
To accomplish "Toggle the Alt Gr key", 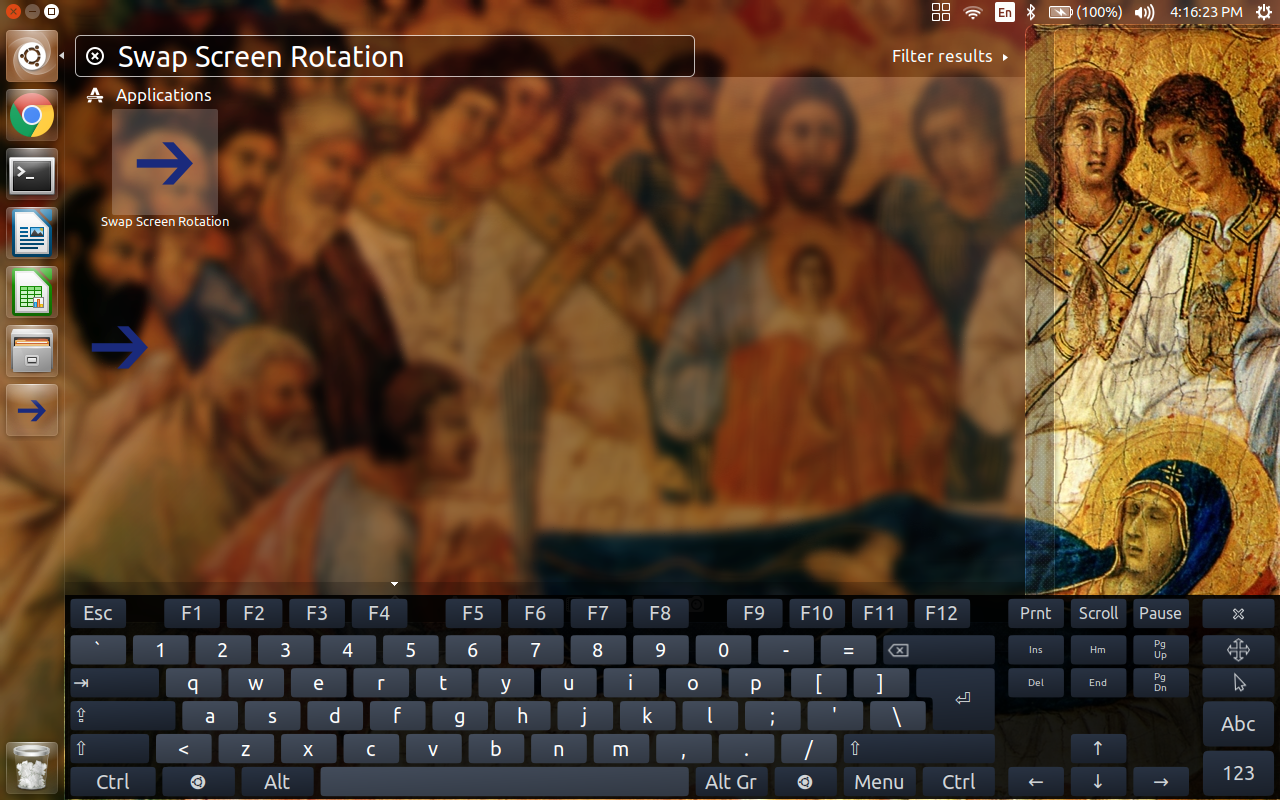I will 731,782.
